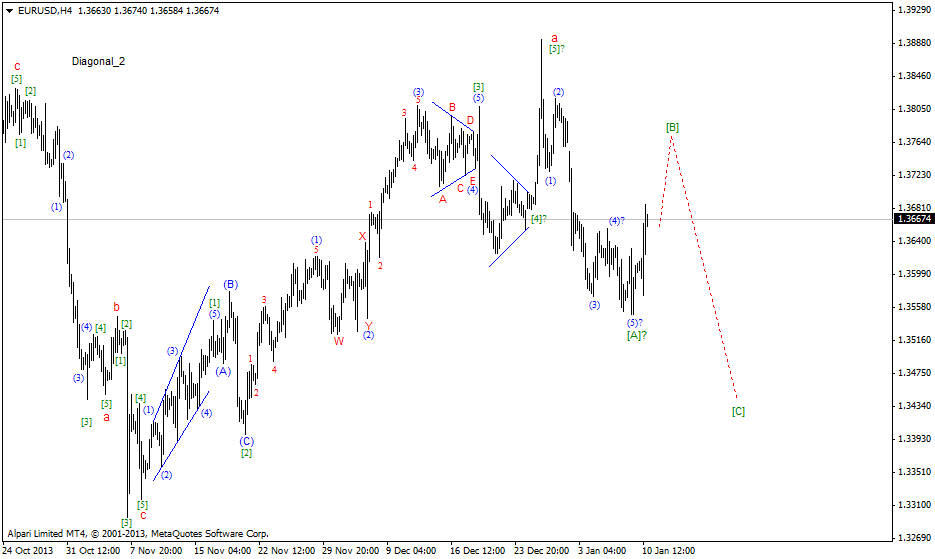The height and width of the screenshot is (559, 935).
Task: Select the red lowercase b wave label
Action: 116,308
